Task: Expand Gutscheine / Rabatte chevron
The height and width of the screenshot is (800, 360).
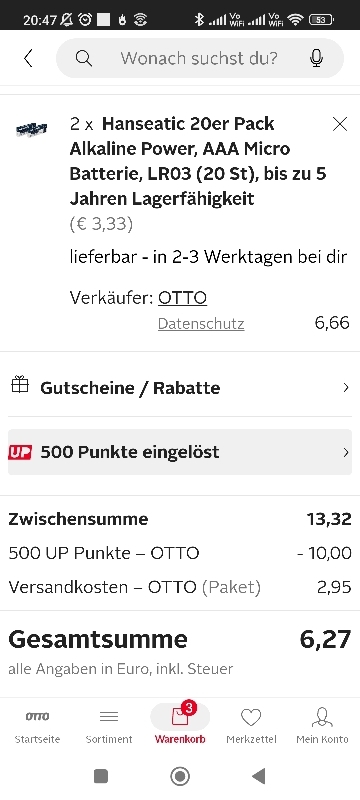Action: point(346,388)
